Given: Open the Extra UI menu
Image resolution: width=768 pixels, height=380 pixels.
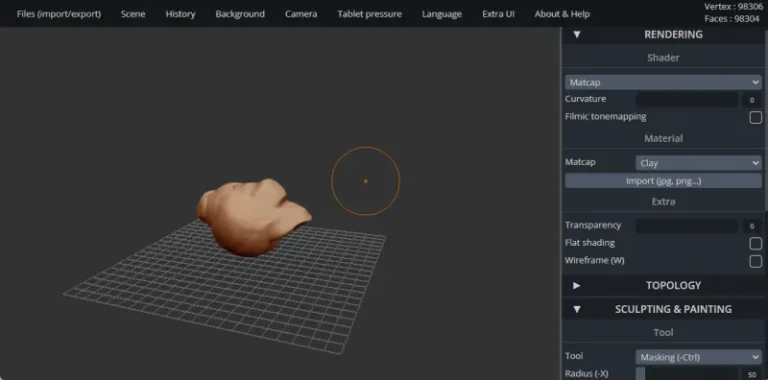Looking at the screenshot, I should click(498, 14).
